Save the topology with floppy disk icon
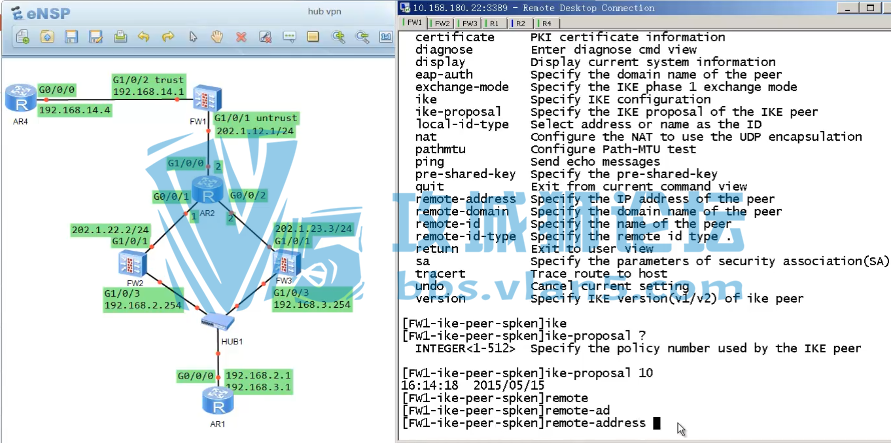This screenshot has height=443, width=891. pyautogui.click(x=72, y=37)
